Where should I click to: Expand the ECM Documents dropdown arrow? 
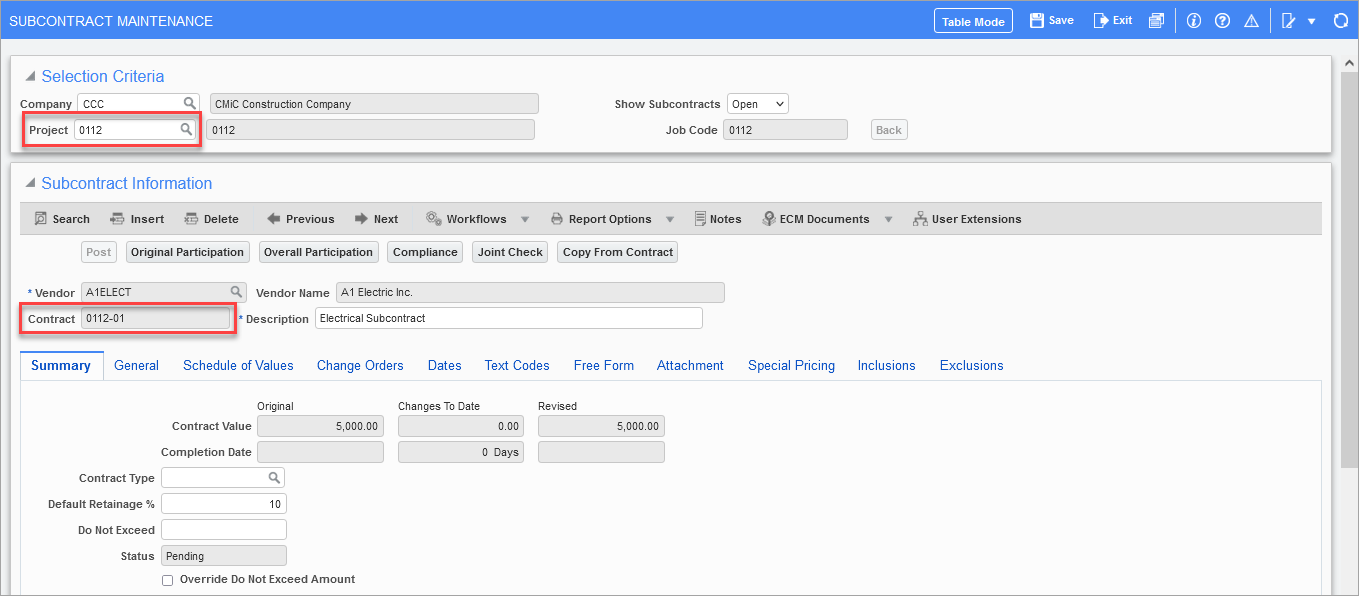click(888, 219)
